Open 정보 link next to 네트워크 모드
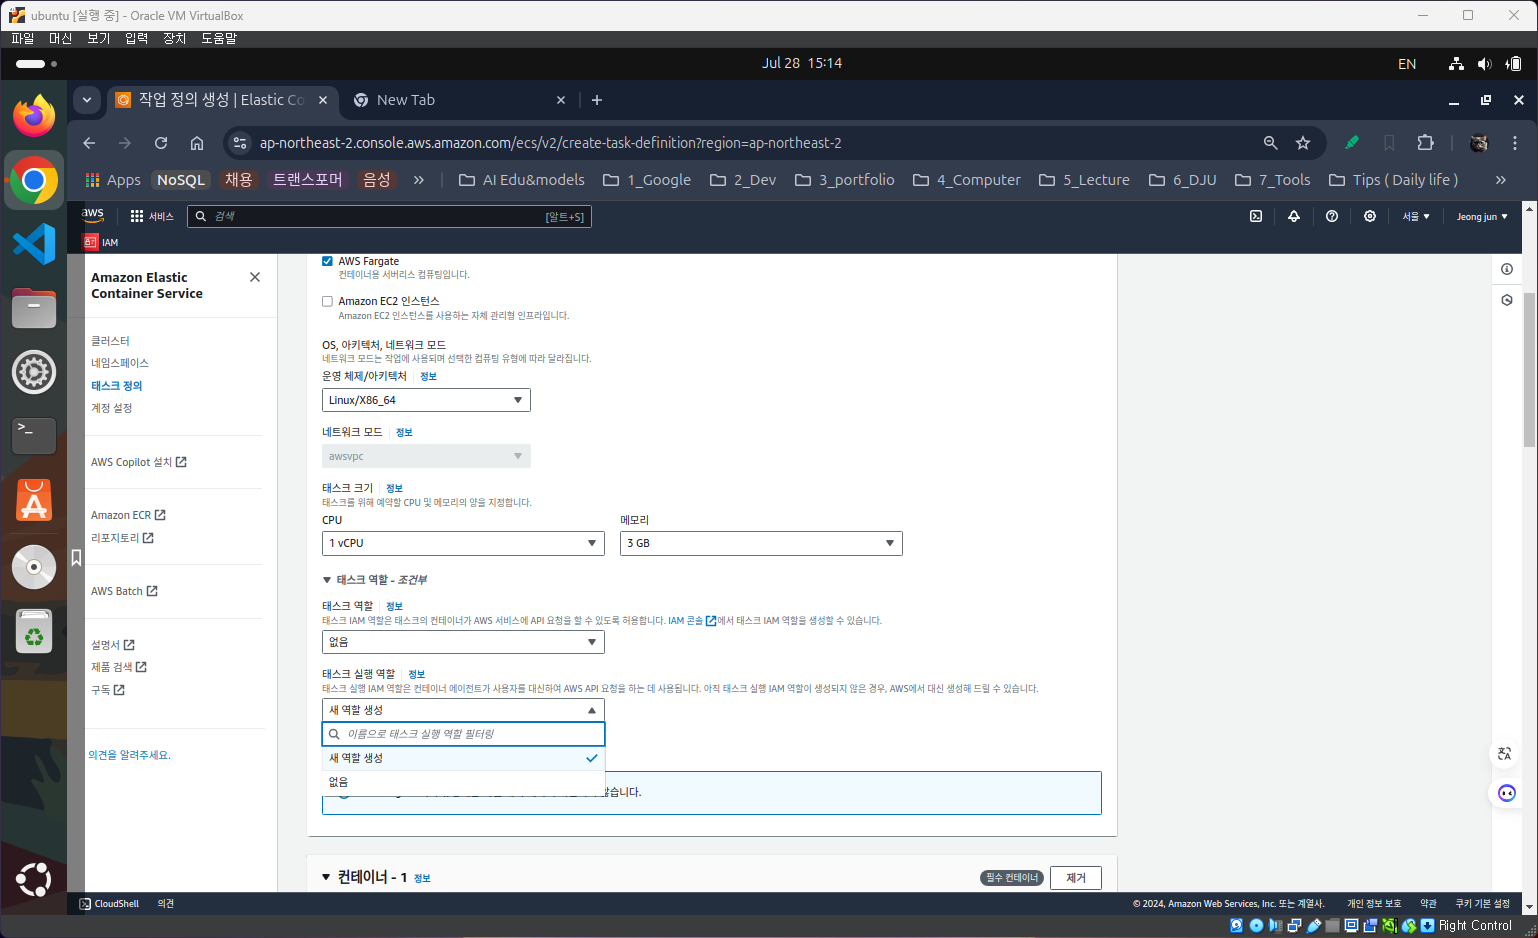The height and width of the screenshot is (938, 1538). coord(404,432)
